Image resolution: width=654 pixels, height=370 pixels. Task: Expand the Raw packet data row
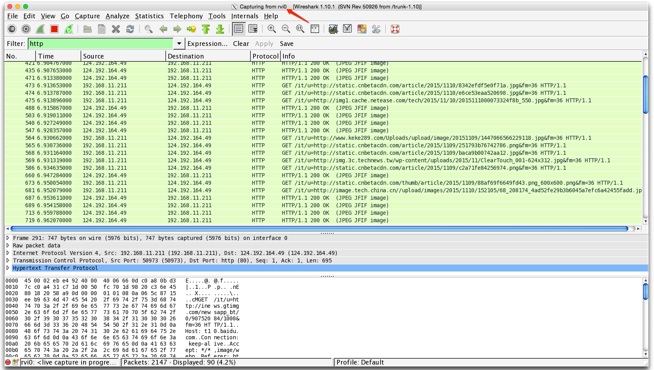tap(8, 245)
